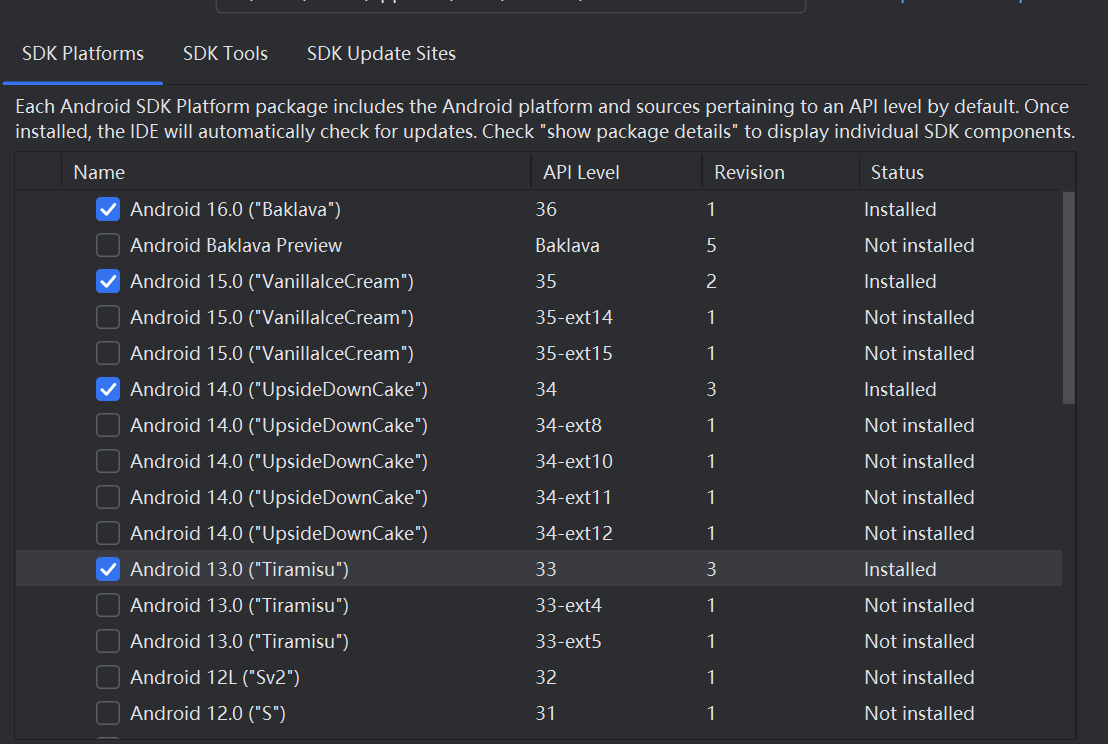Click 'Not installed' status of Android 12L row
The image size is (1108, 744).
919,678
